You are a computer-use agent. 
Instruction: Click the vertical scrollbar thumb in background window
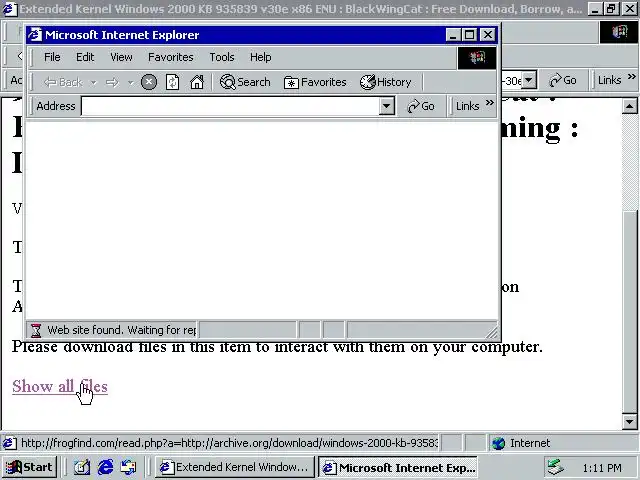tap(629, 312)
